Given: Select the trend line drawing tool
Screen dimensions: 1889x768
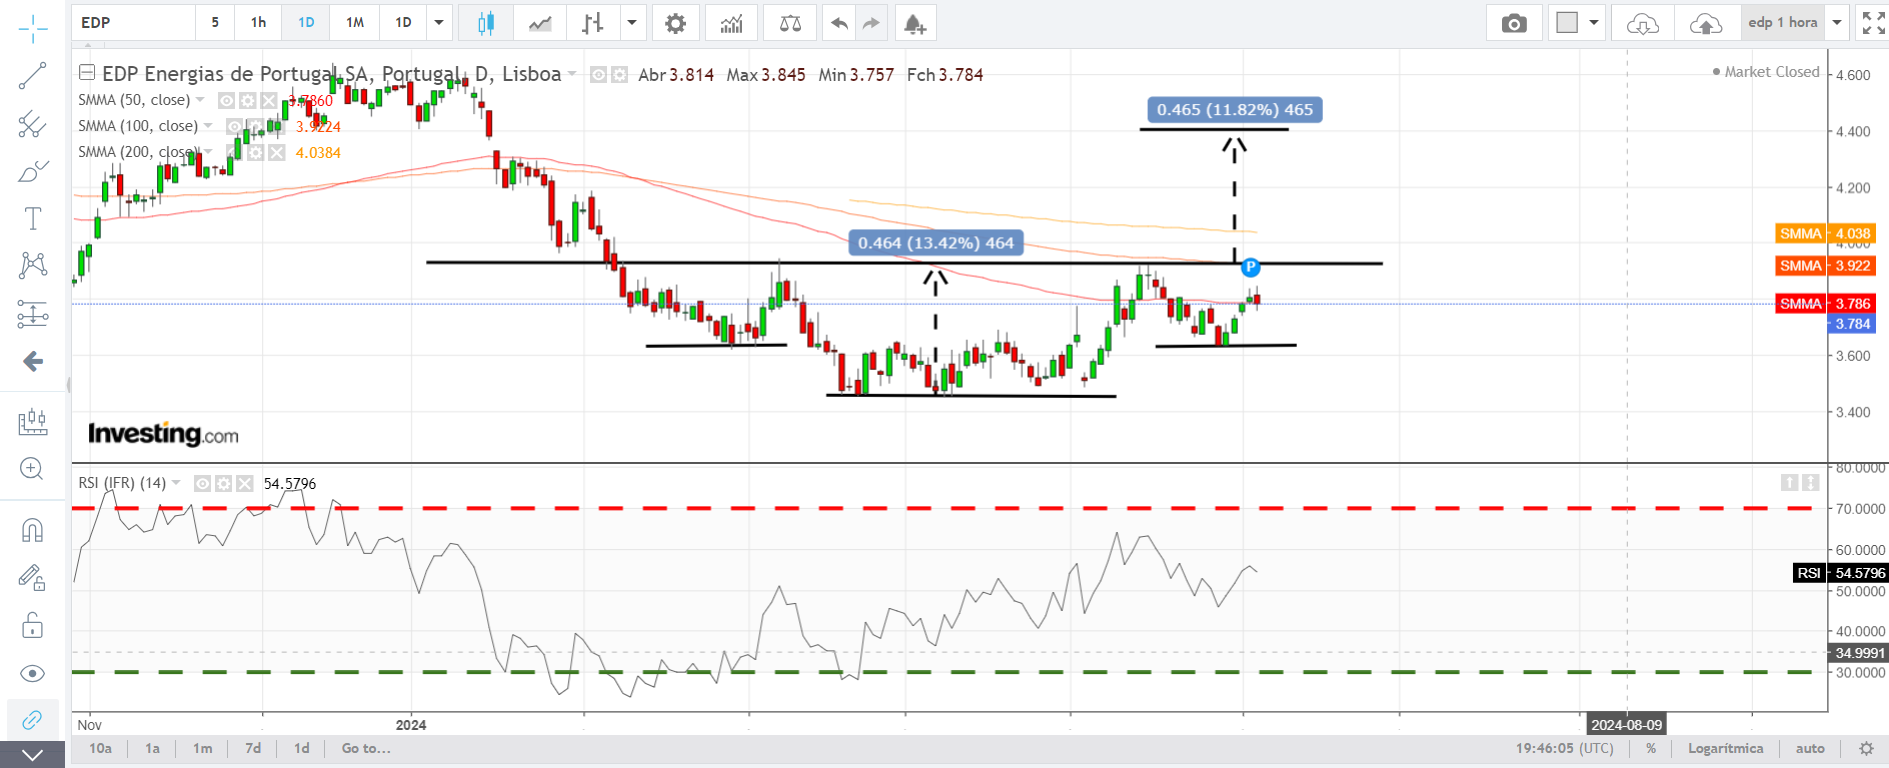Looking at the screenshot, I should click(x=32, y=76).
